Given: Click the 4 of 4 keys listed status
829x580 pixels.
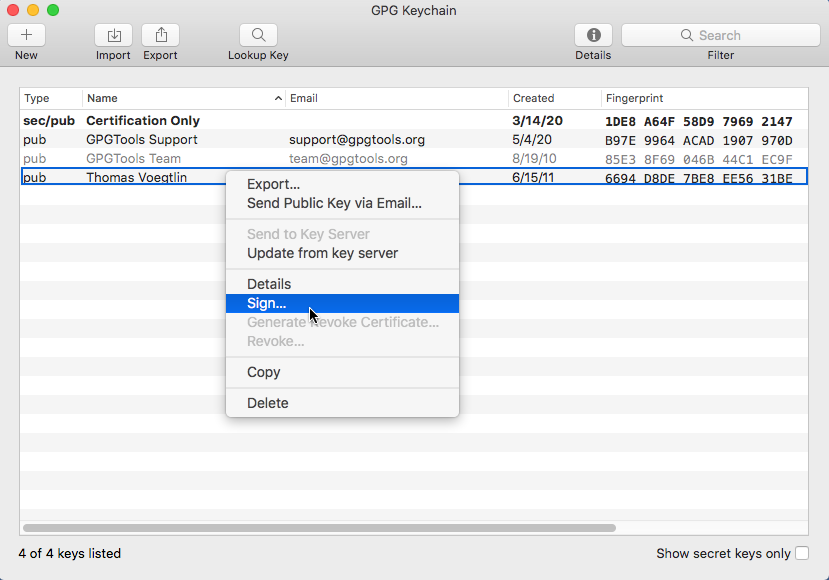Looking at the screenshot, I should 70,553.
